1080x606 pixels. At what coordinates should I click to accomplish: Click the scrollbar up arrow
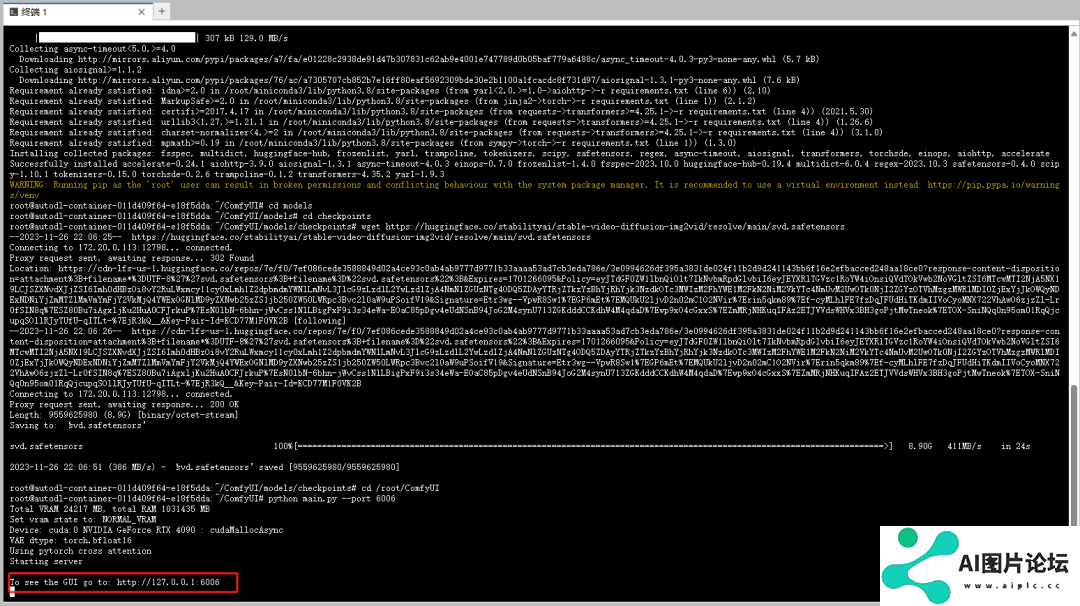coord(1074,33)
